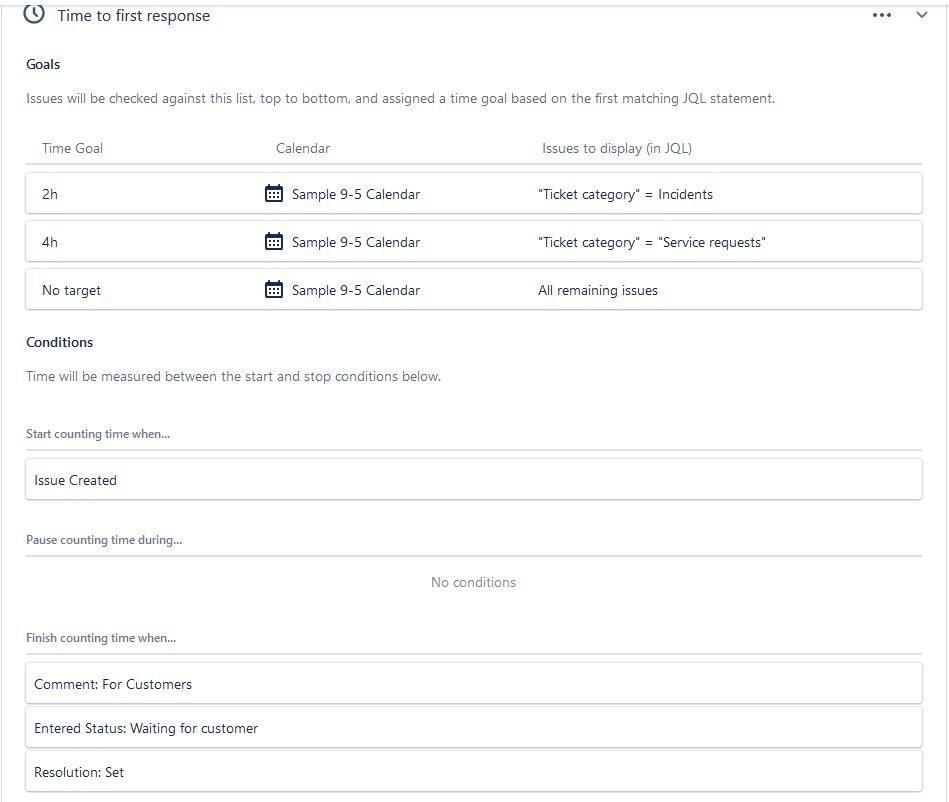Select Entered Status: Waiting for customer condition
This screenshot has width=949, height=802.
pyautogui.click(x=146, y=728)
